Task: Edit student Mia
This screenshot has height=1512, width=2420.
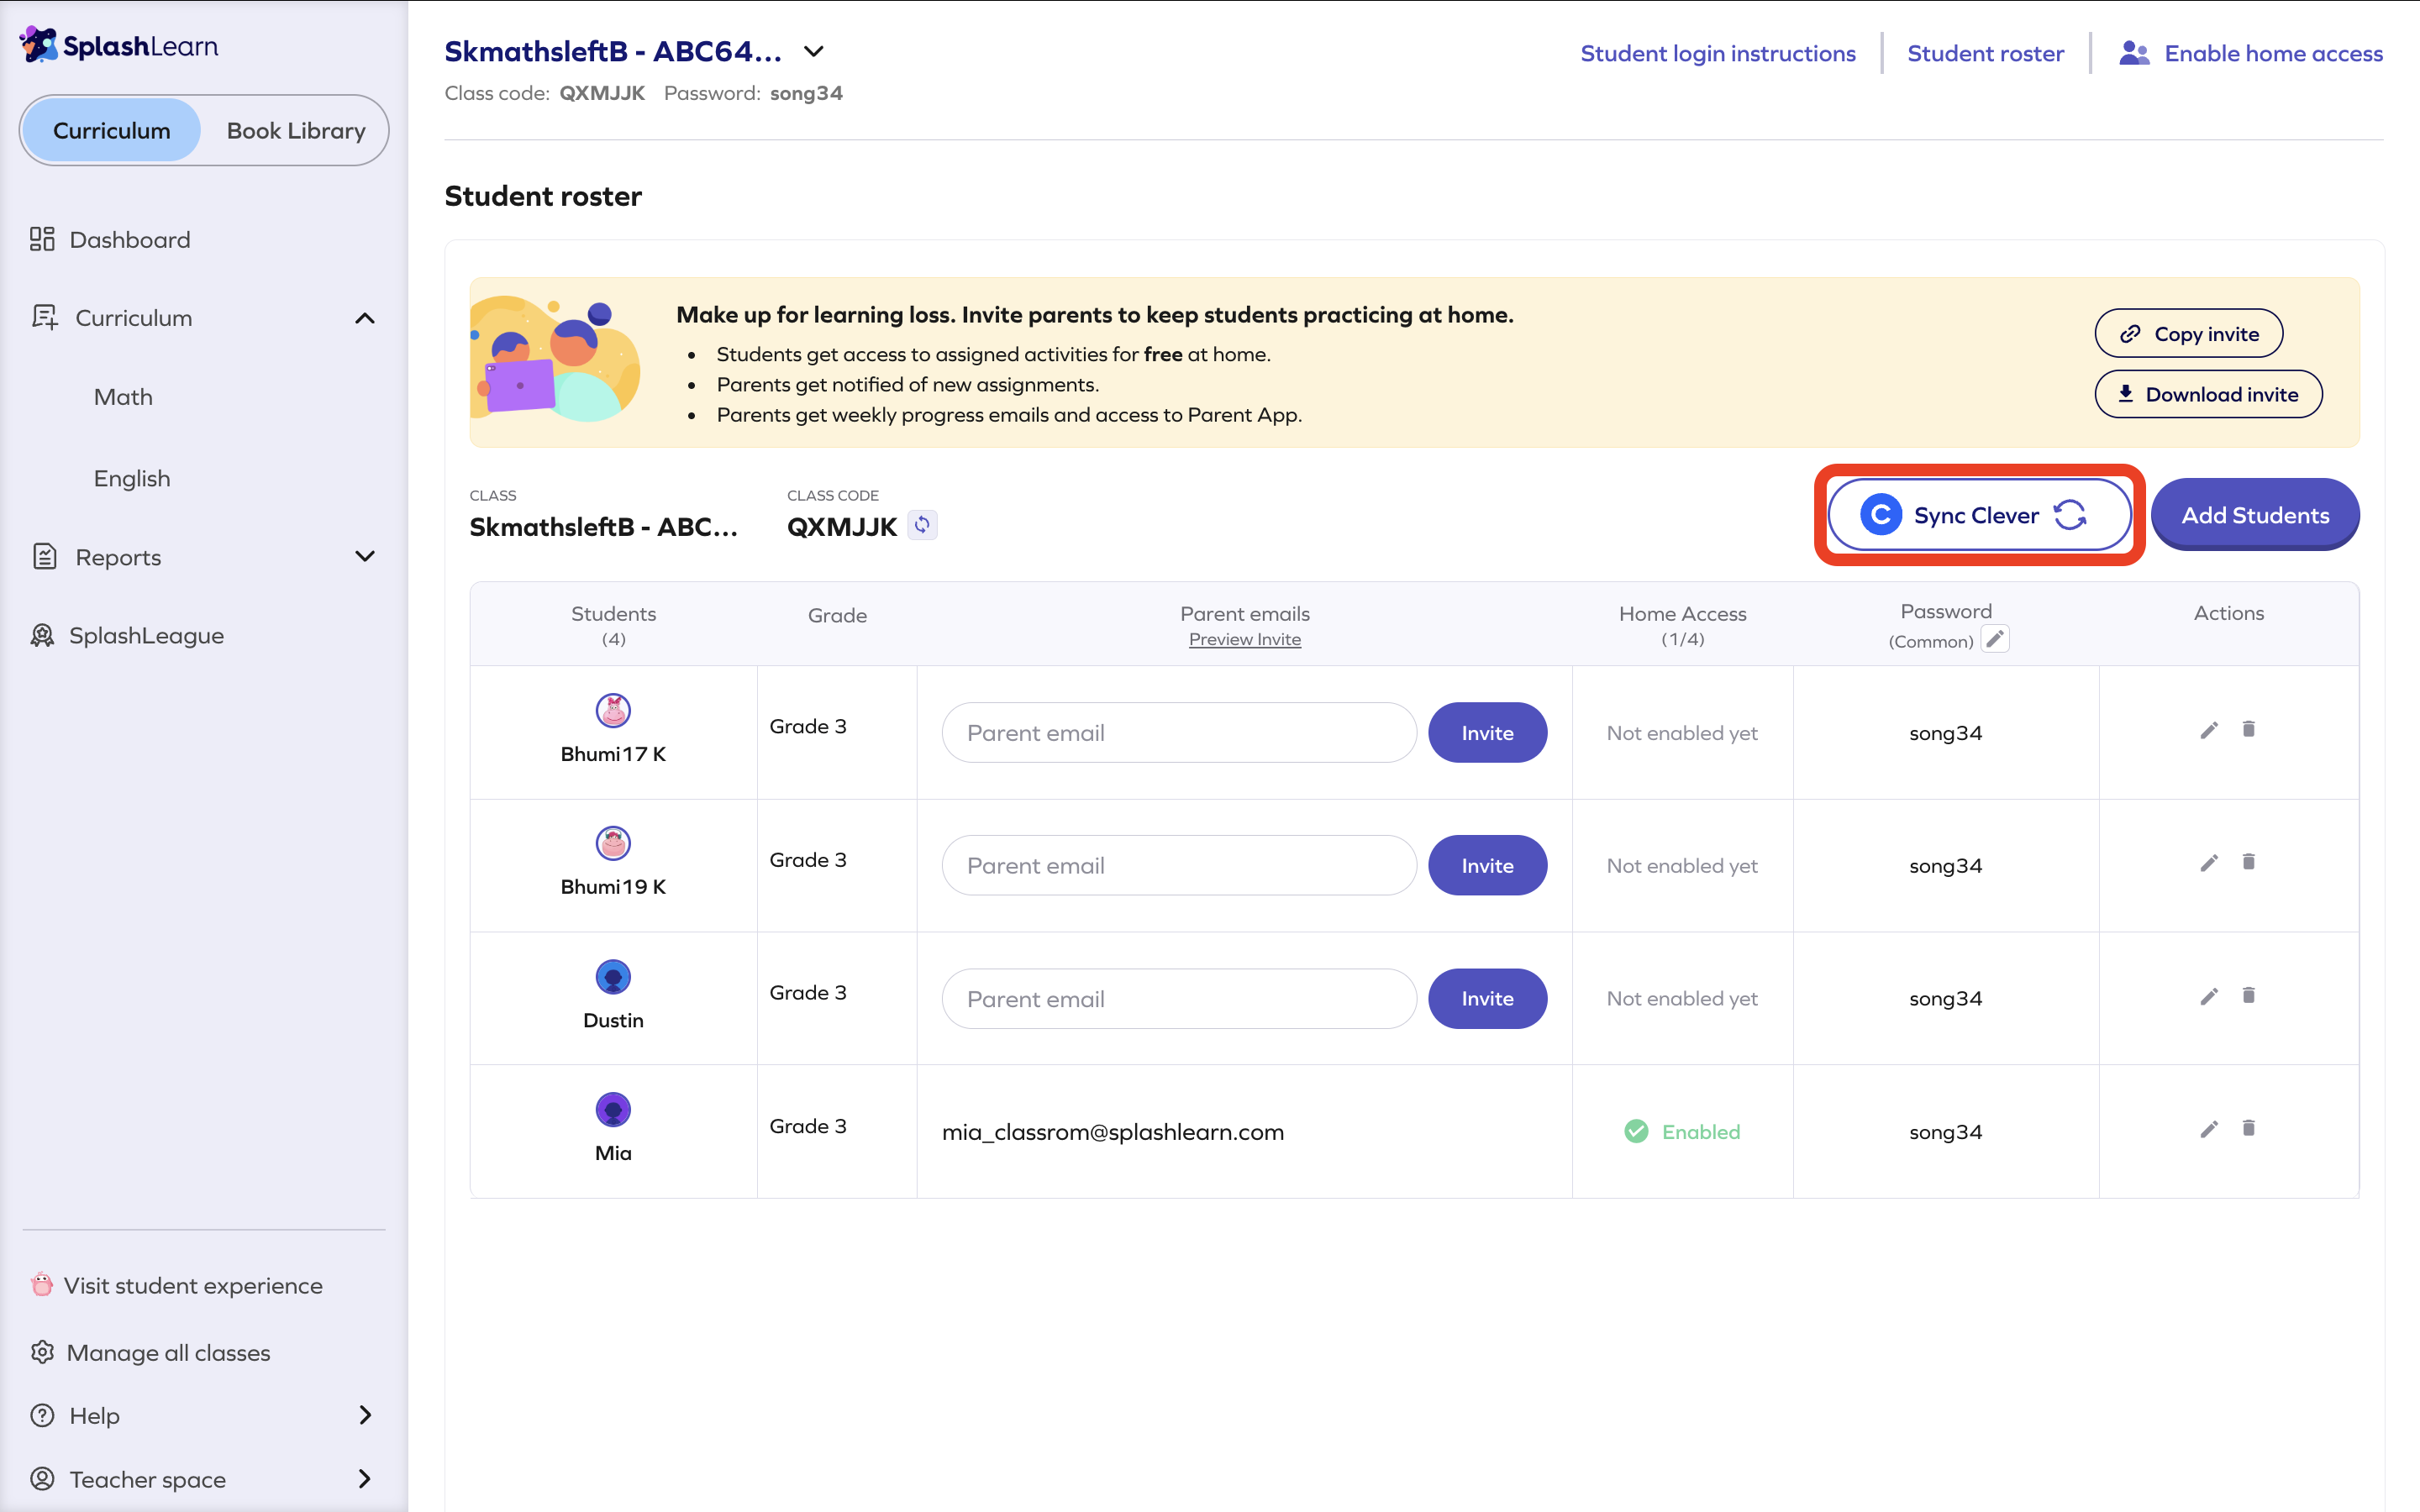Action: 2209,1129
